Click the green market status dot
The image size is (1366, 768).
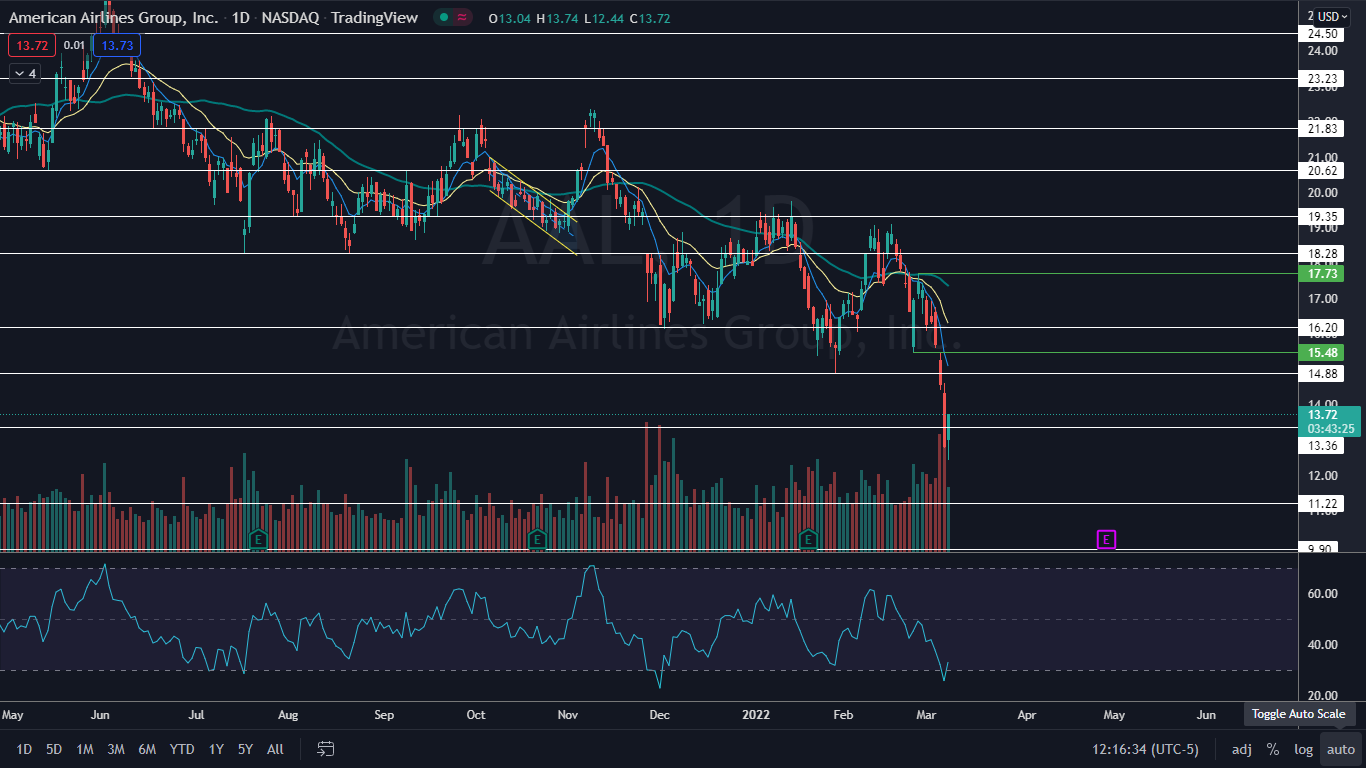pos(442,17)
